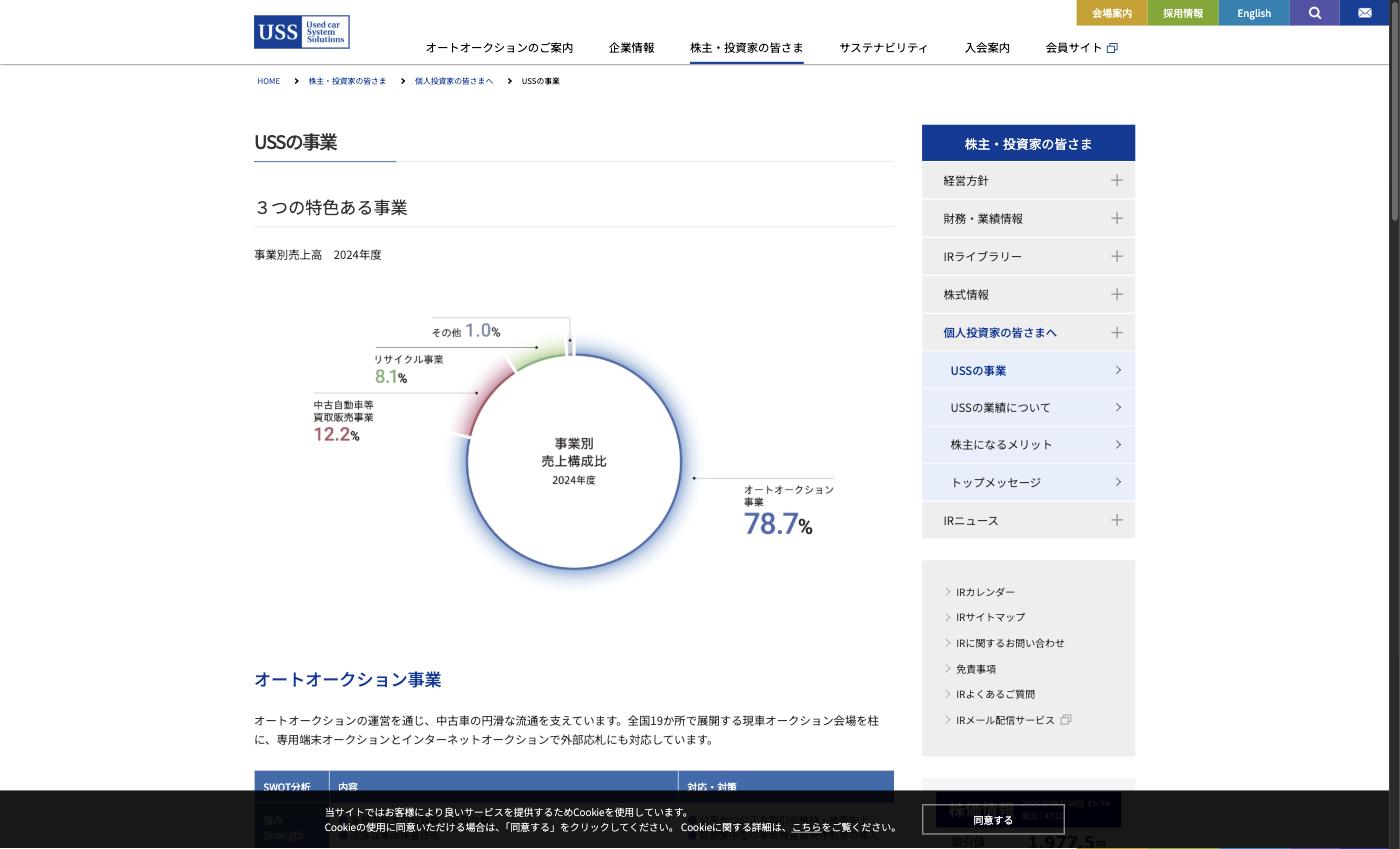Click chevron on USSの業績について row
Screen dimensions: 1400x849
click(1118, 407)
